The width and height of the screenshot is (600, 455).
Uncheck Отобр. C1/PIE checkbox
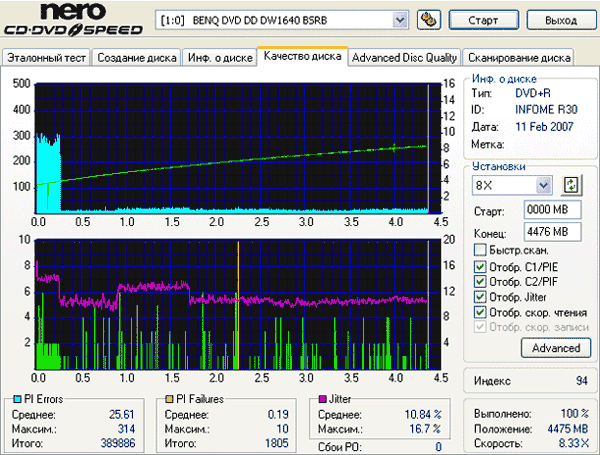(x=480, y=267)
